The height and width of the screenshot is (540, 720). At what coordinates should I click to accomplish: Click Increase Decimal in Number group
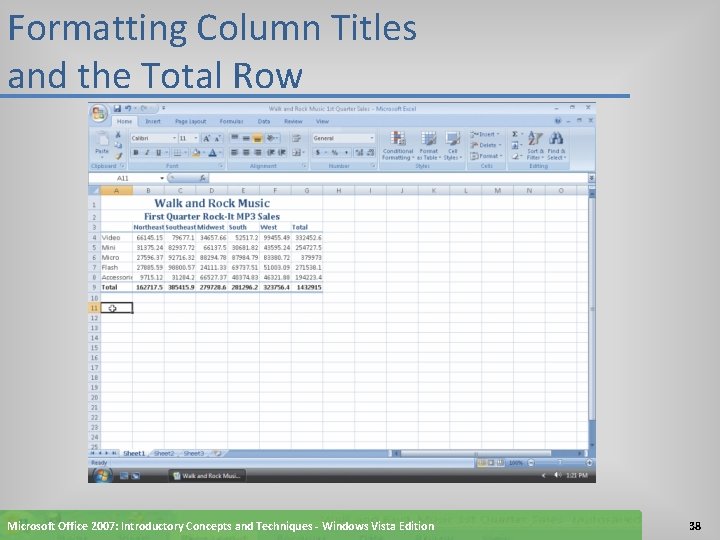pos(359,152)
